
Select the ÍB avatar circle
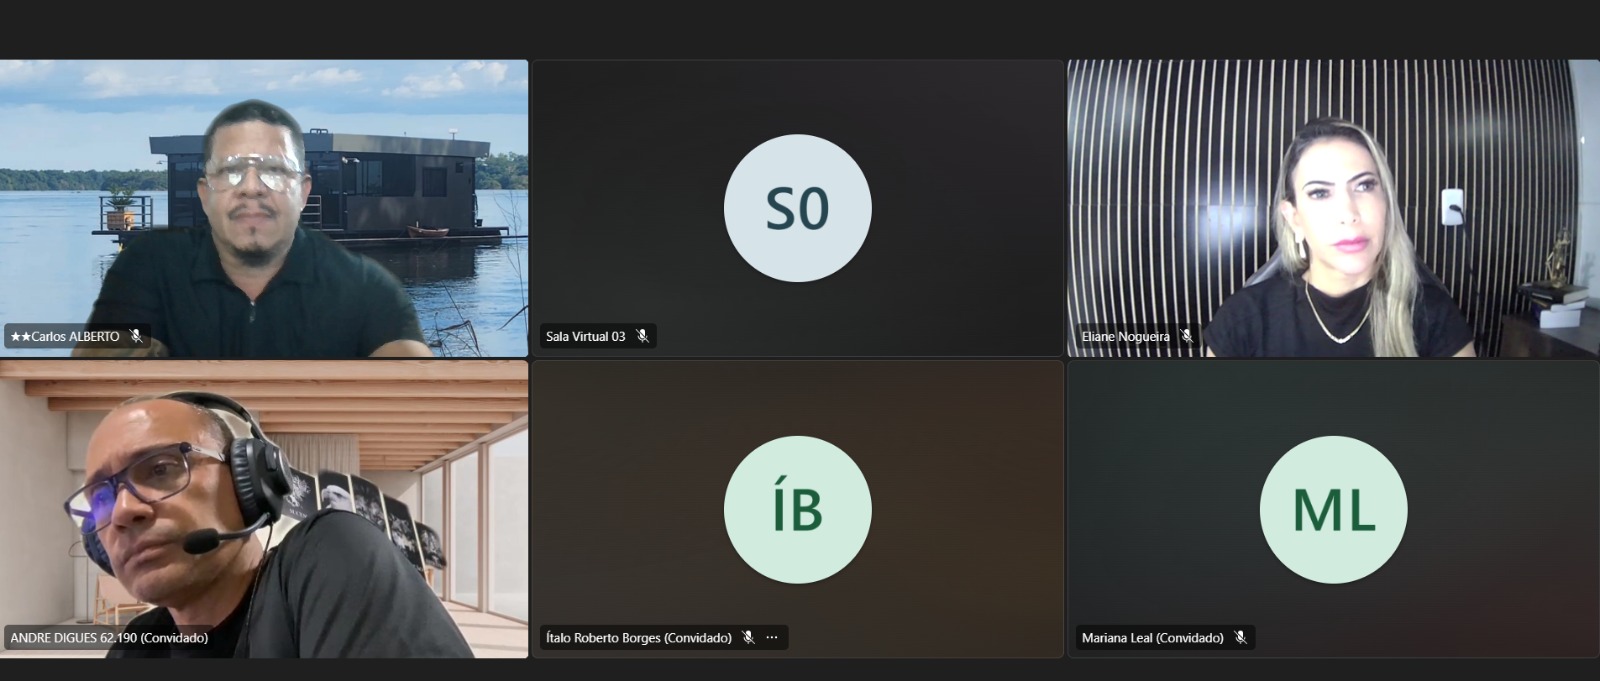tap(797, 509)
